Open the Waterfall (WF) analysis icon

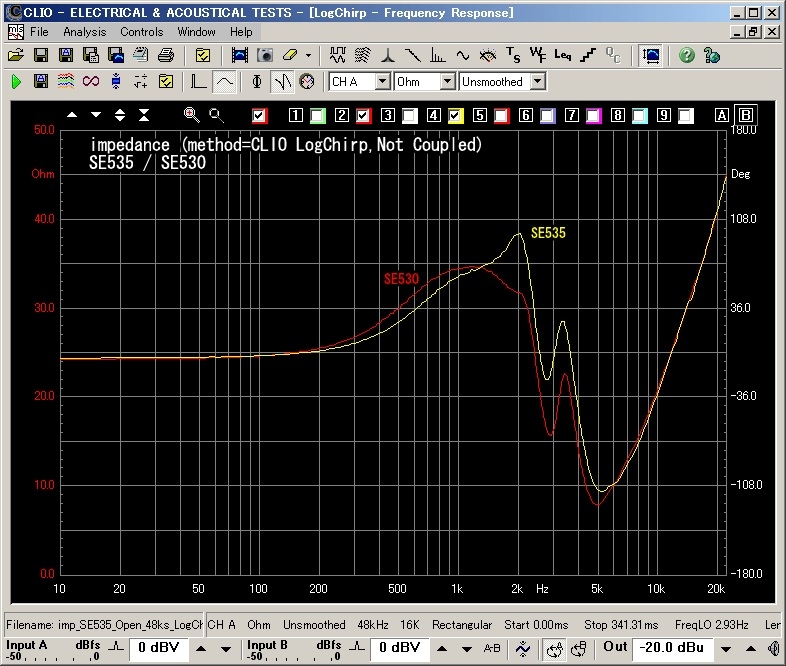point(537,55)
